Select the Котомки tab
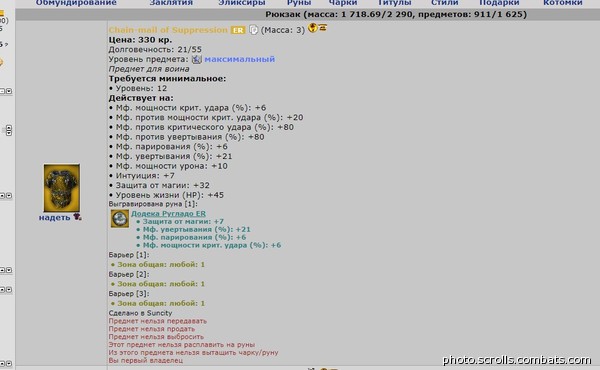600x370 pixels. (x=562, y=3)
